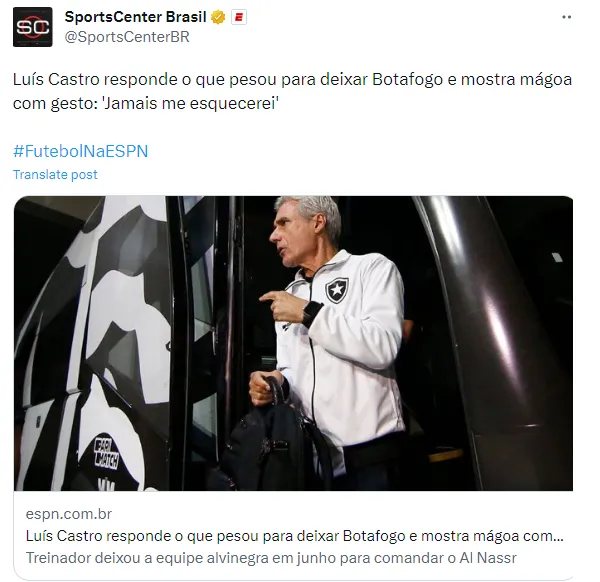This screenshot has height=582, width=600.
Task: Click the post text about Luís Castro
Action: pos(292,91)
